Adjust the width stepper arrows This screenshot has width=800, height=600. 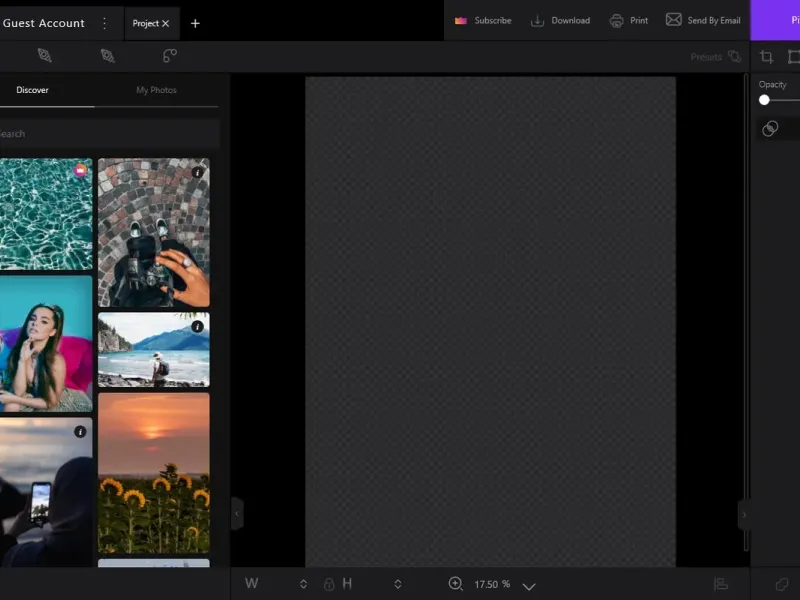point(304,584)
